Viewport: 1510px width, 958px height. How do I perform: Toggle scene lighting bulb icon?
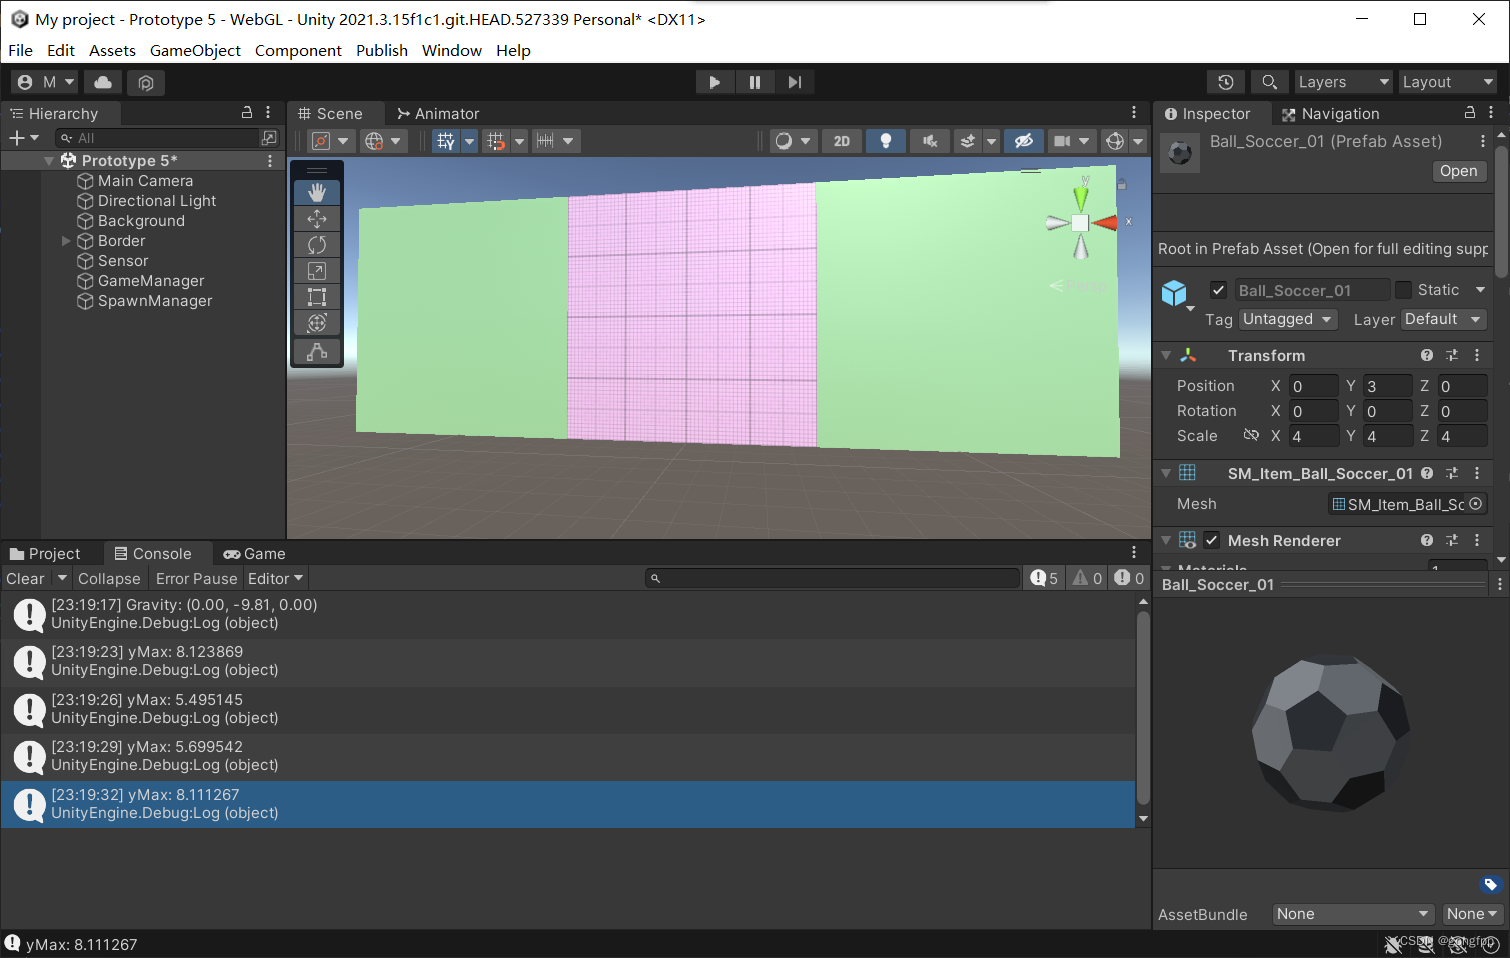(885, 141)
